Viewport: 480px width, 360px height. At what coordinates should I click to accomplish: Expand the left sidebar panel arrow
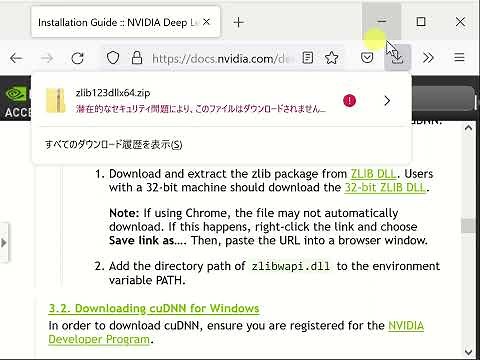point(4,243)
